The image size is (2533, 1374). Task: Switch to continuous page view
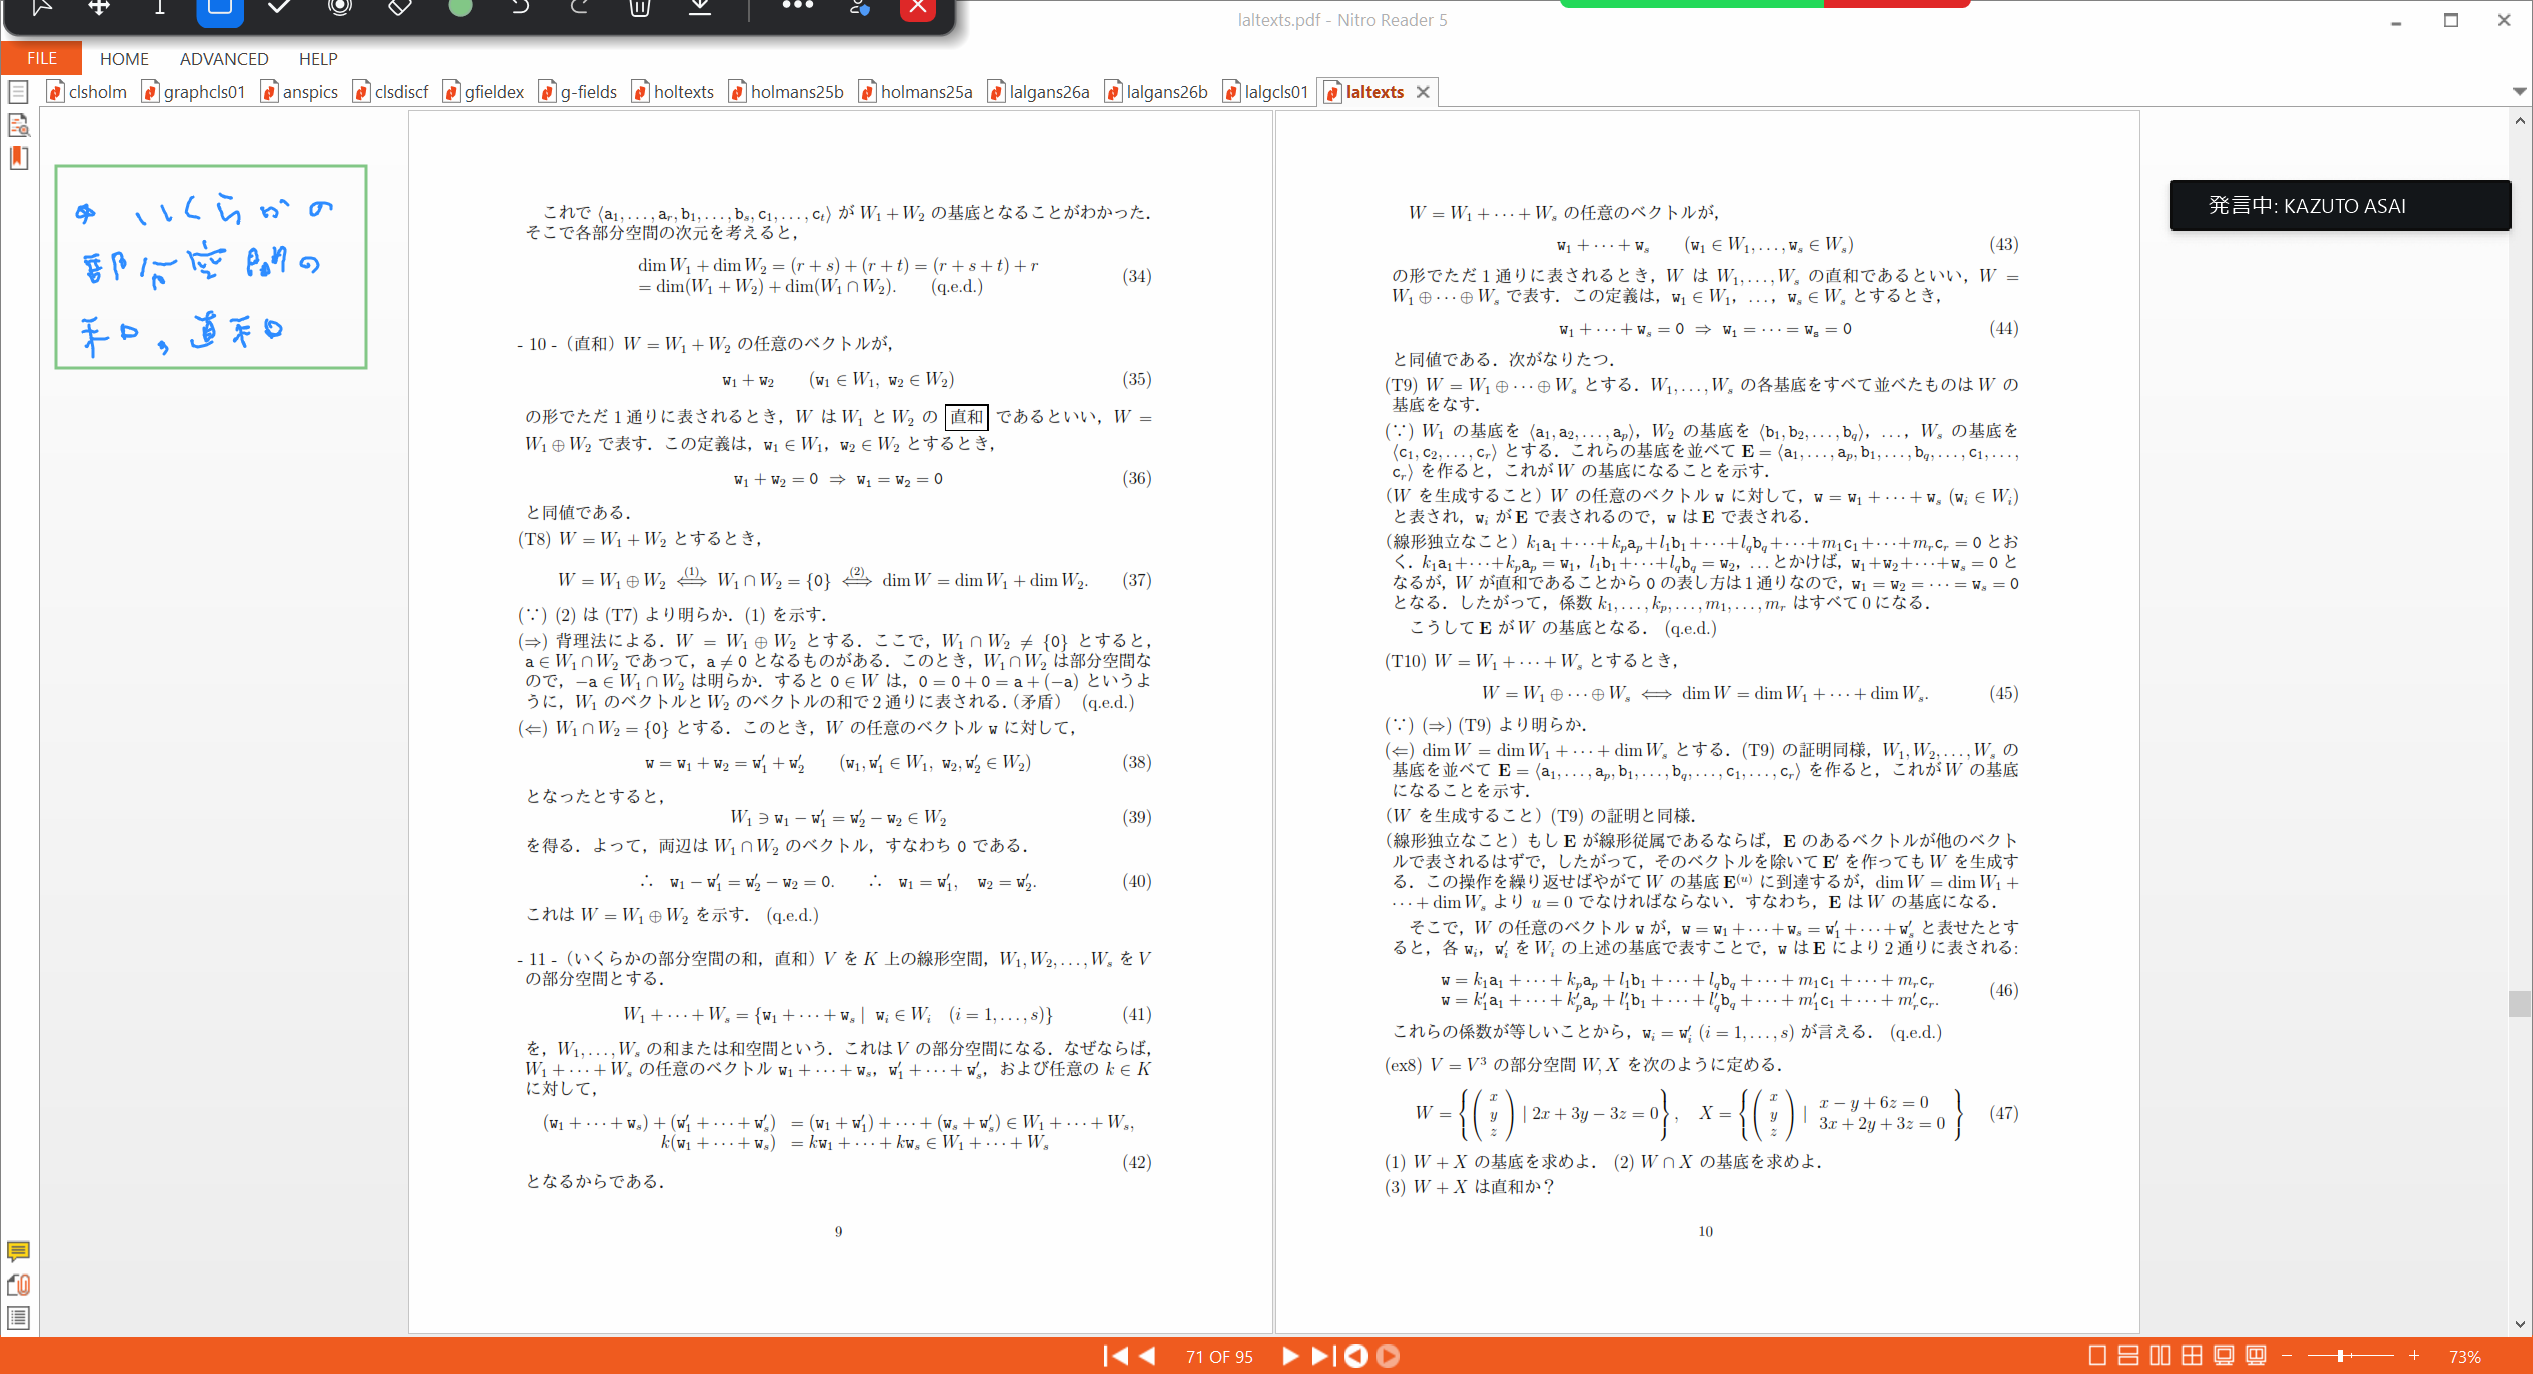tap(2128, 1356)
